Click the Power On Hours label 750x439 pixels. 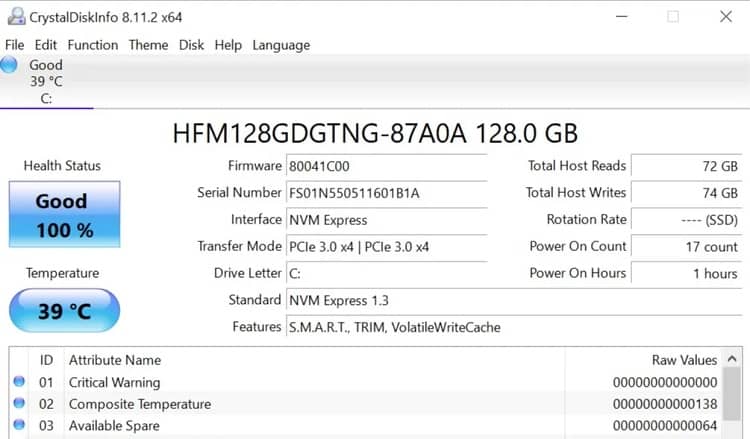point(577,273)
